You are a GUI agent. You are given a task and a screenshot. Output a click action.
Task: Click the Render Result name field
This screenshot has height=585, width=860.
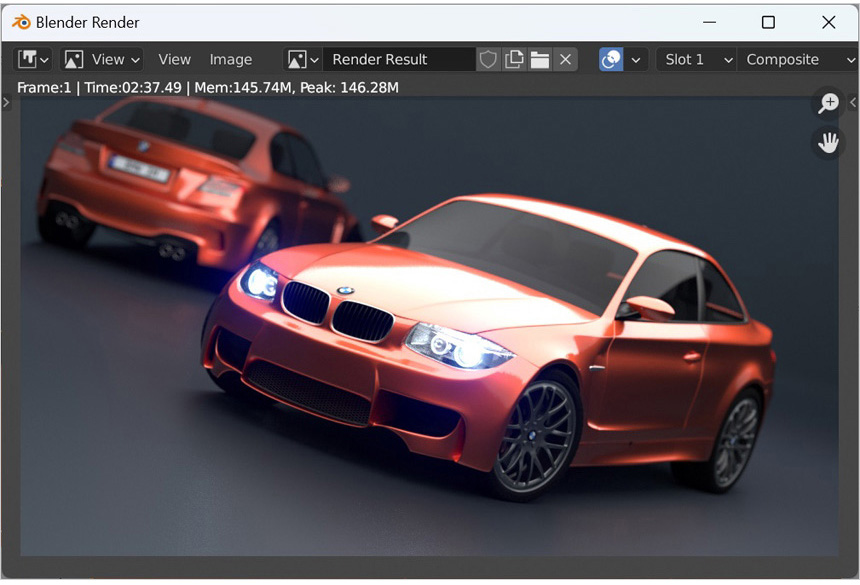coord(398,60)
